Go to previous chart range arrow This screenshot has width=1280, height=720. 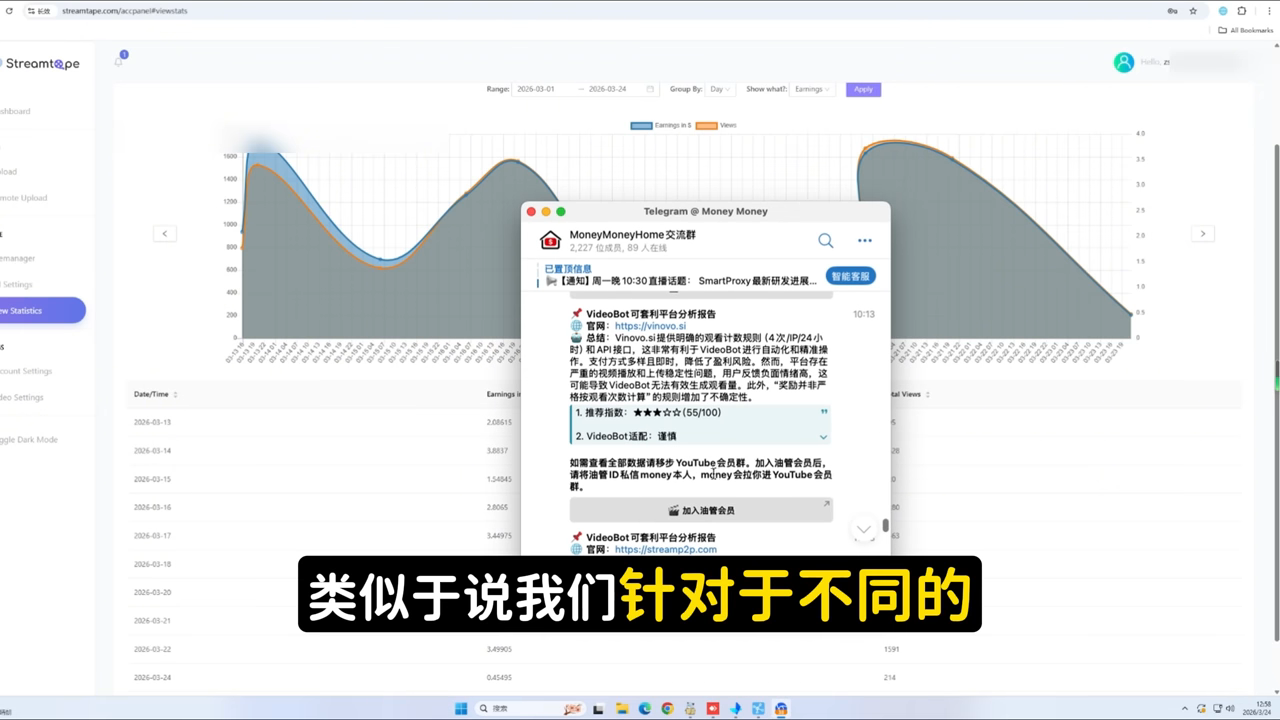[165, 233]
